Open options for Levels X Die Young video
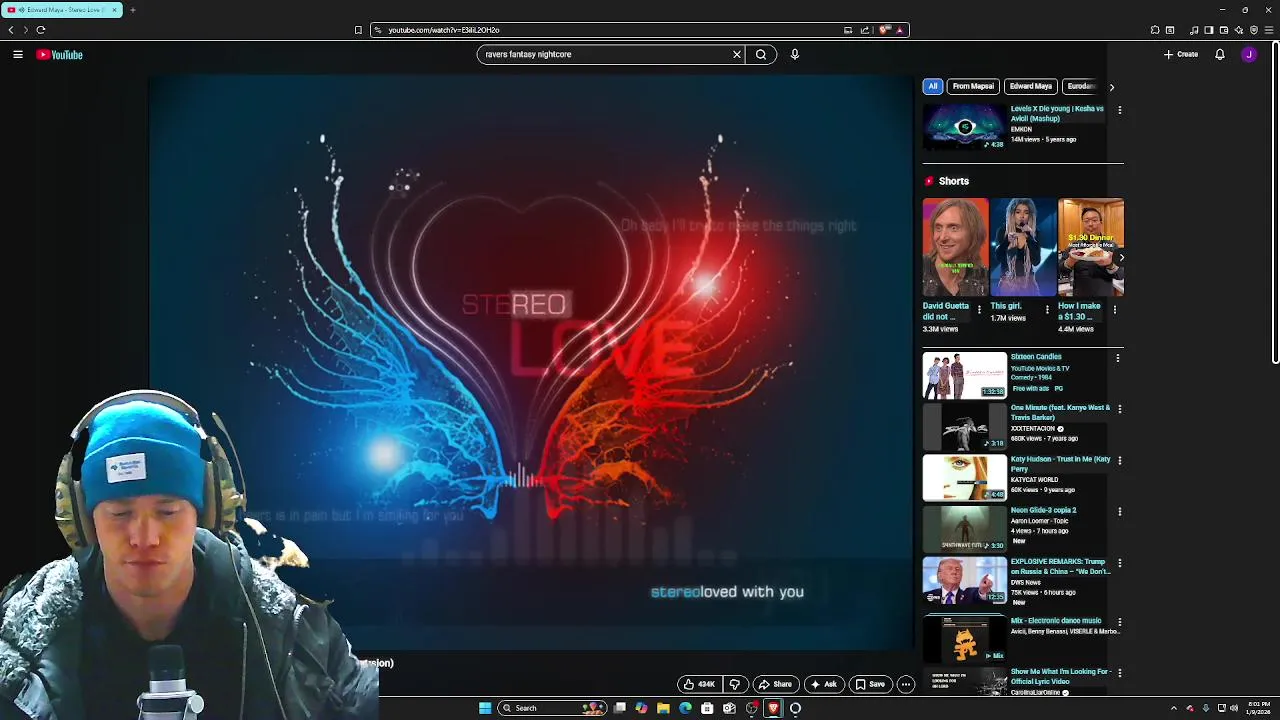 1120,110
